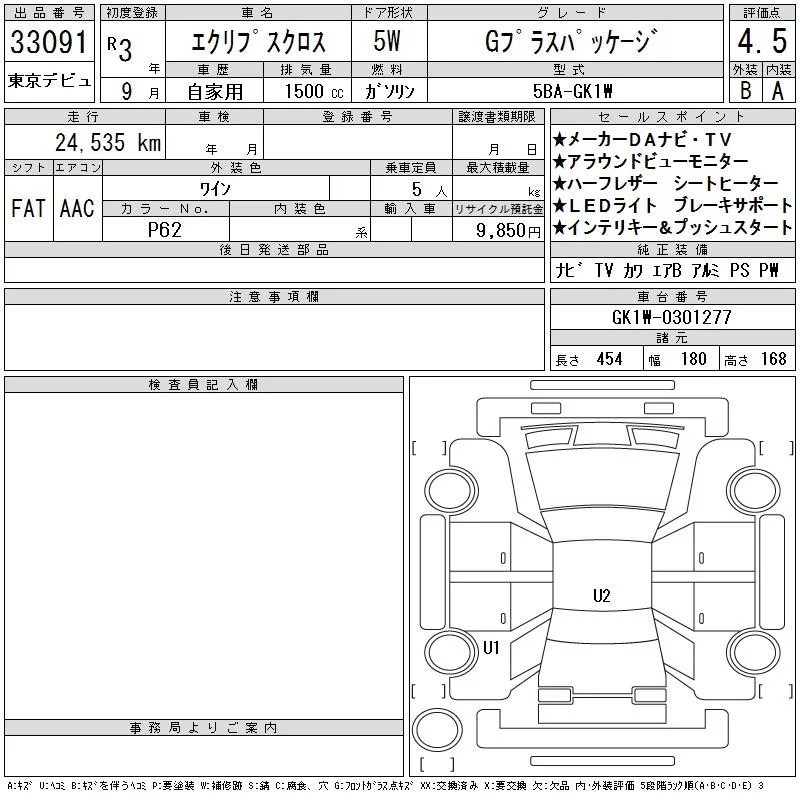Image resolution: width=800 pixels, height=800 pixels.
Task: Click the U2 dent mark on car diagram
Action: point(601,596)
